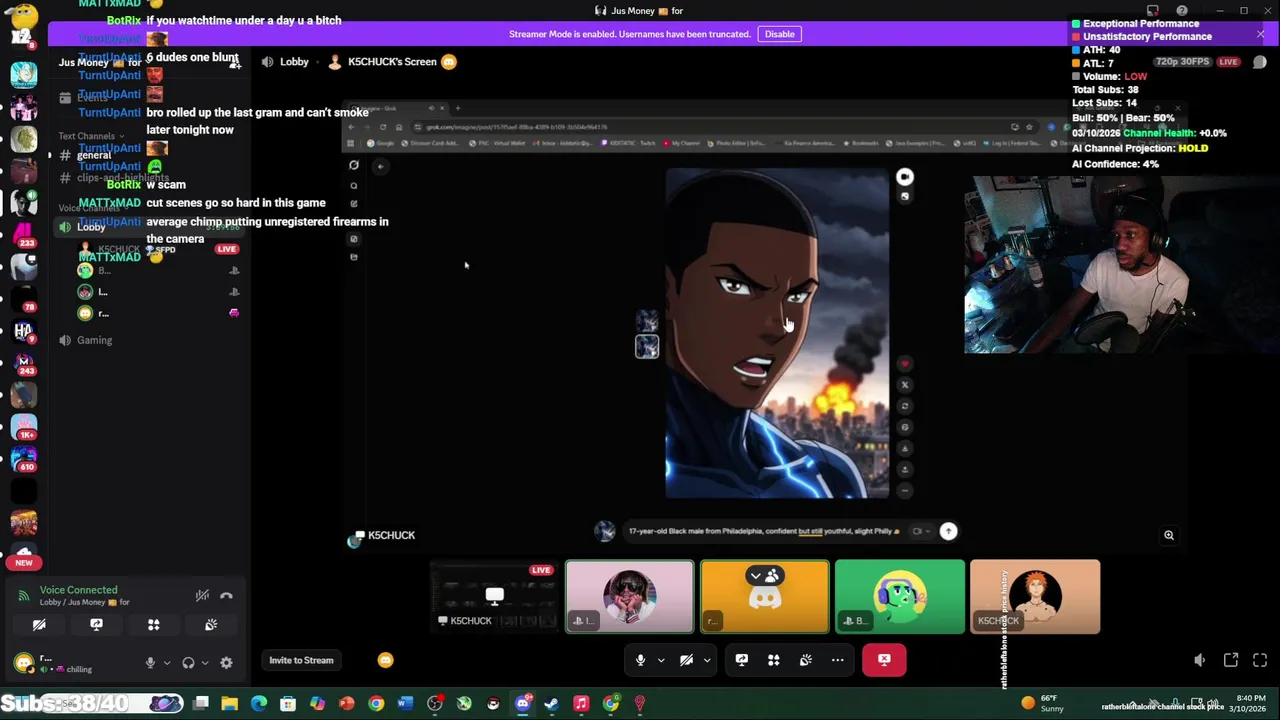Click the red stop-watching stream button

tap(884, 660)
